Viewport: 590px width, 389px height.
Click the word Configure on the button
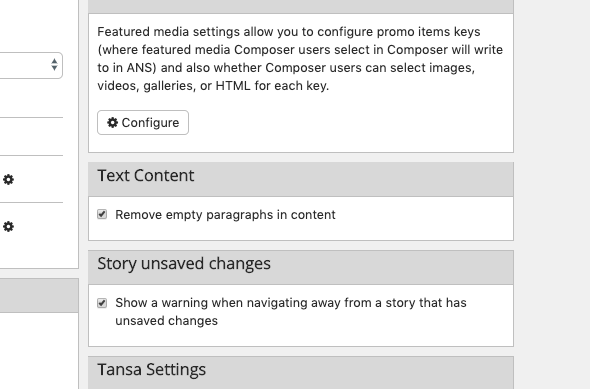point(150,123)
